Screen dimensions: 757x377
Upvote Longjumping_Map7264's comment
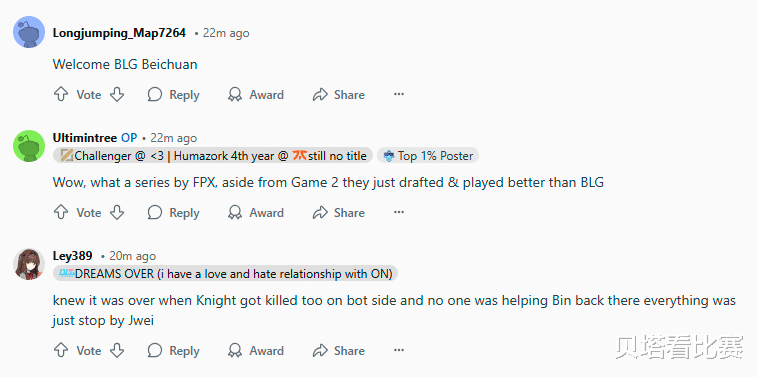[x=60, y=94]
